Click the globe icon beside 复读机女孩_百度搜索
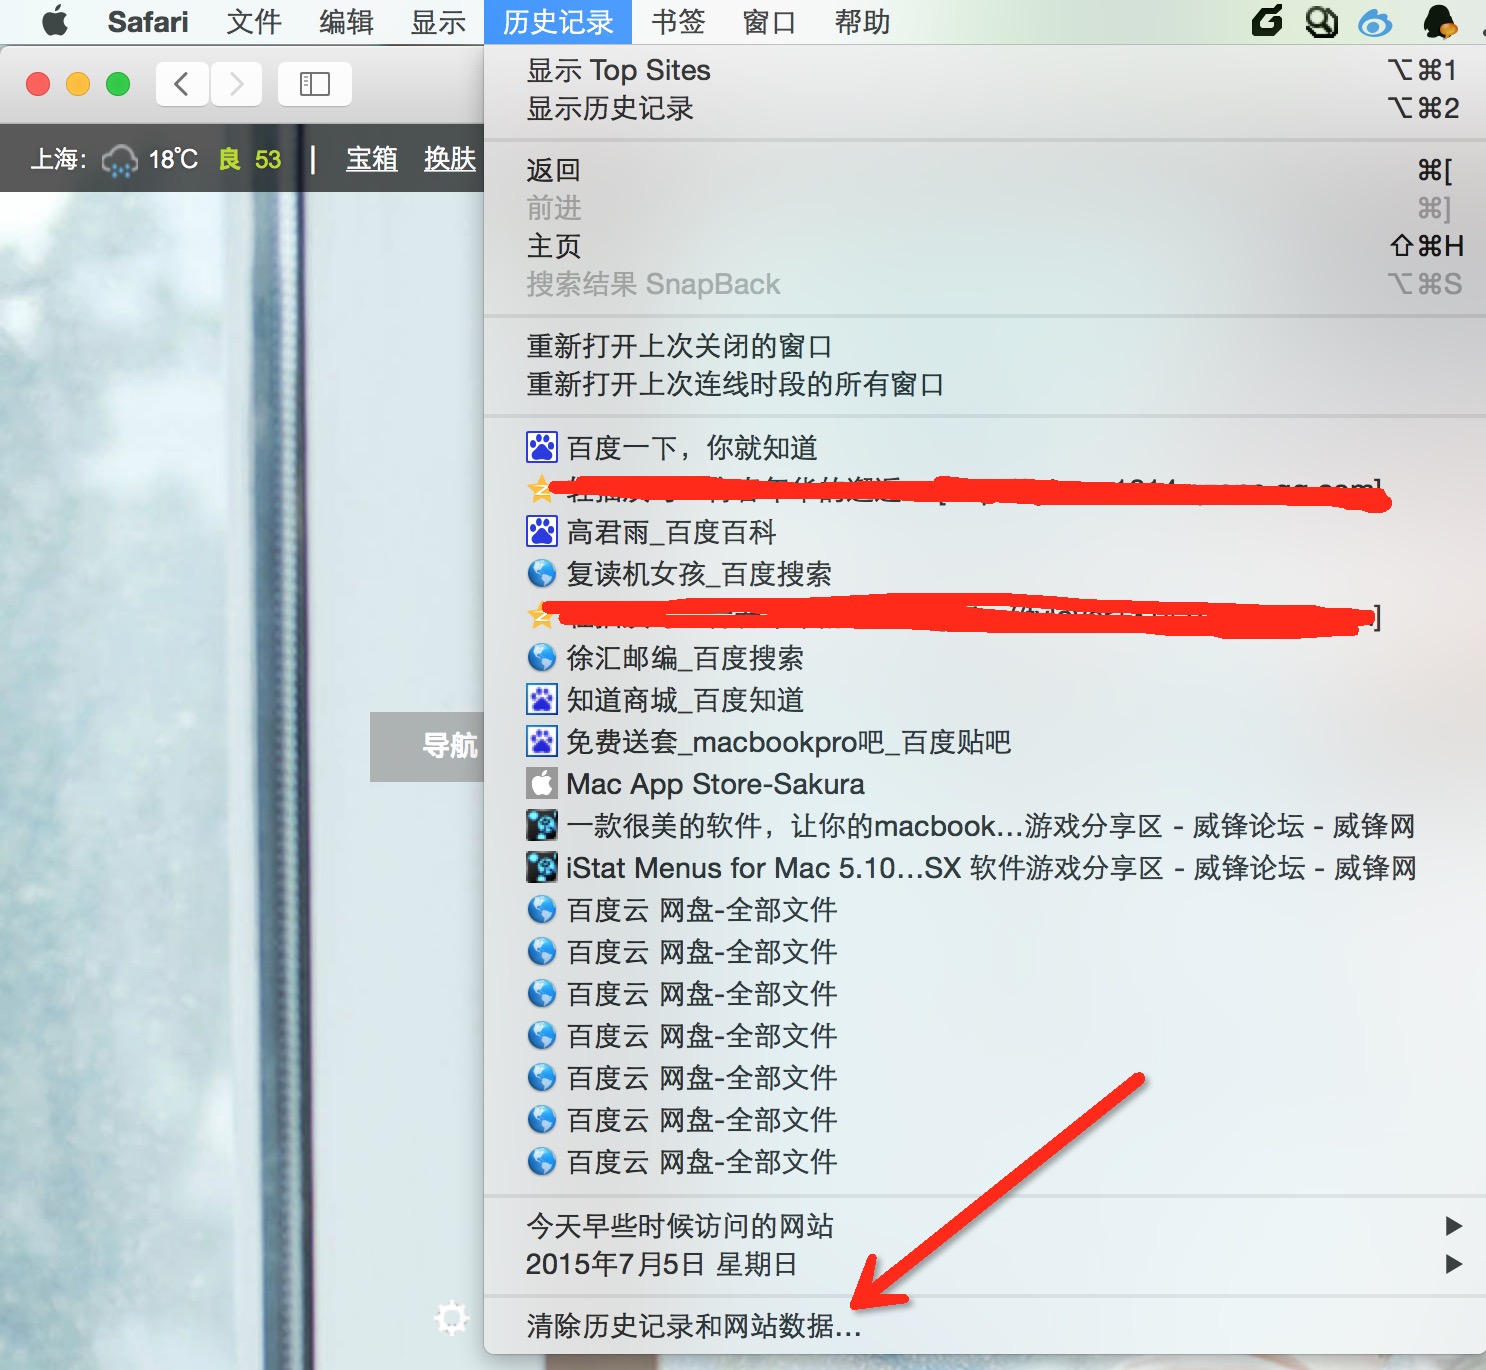 click(542, 573)
